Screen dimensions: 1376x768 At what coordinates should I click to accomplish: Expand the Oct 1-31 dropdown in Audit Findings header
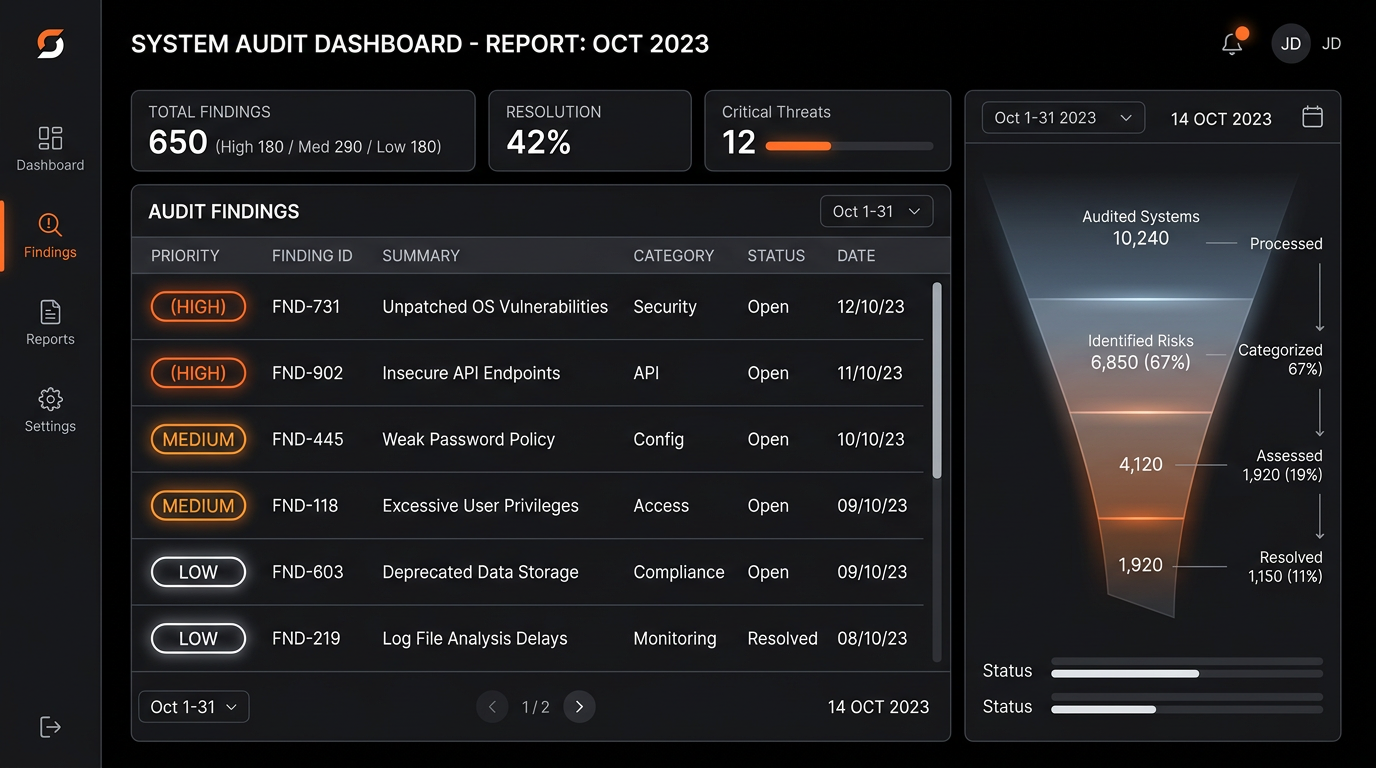coord(876,212)
